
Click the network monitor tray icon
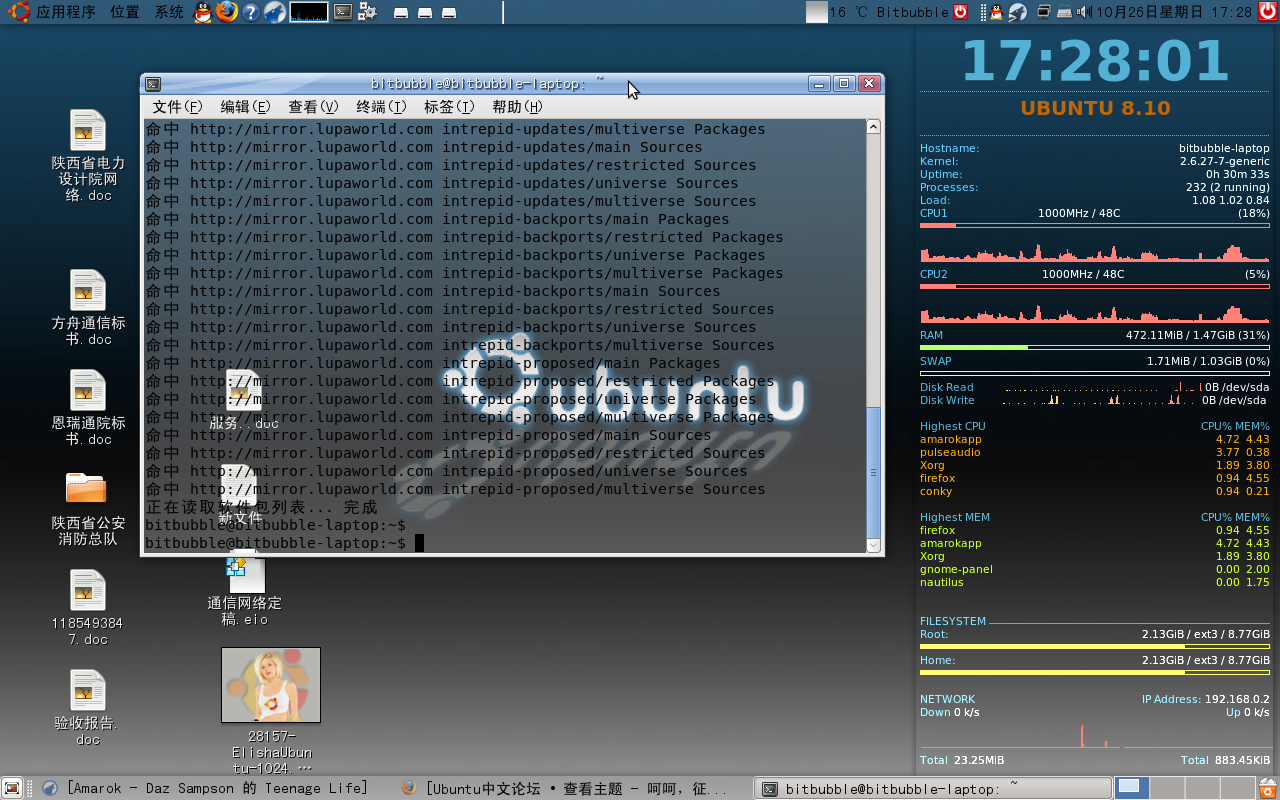[1044, 12]
